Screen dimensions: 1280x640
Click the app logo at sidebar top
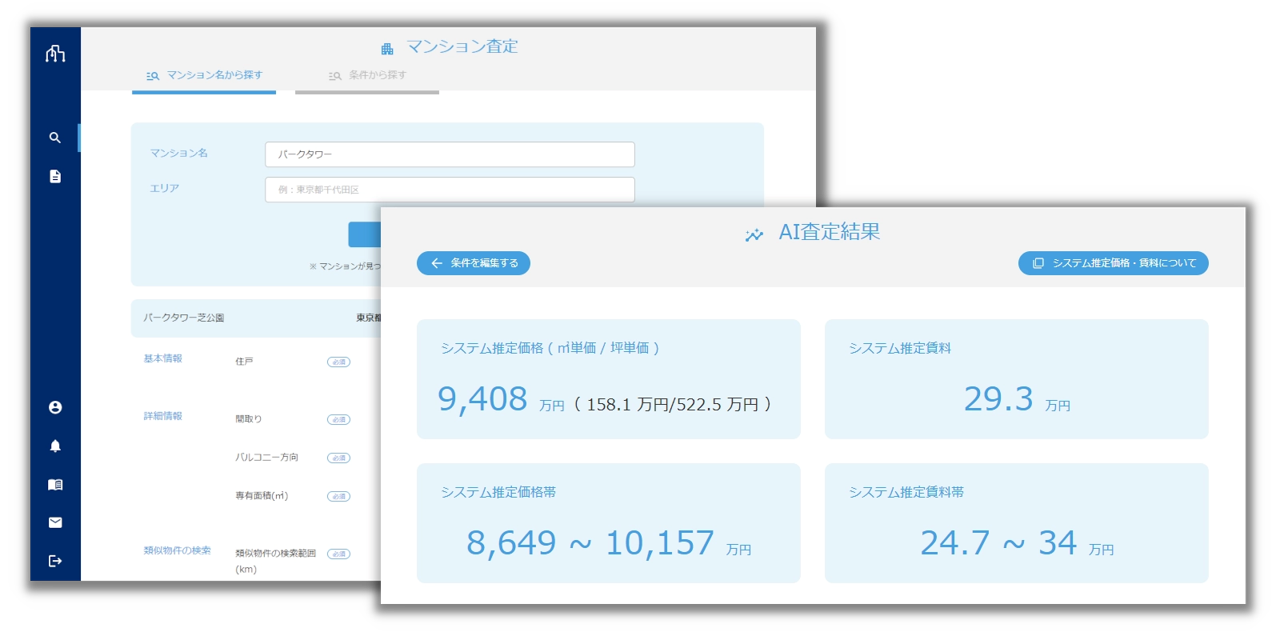click(x=55, y=52)
